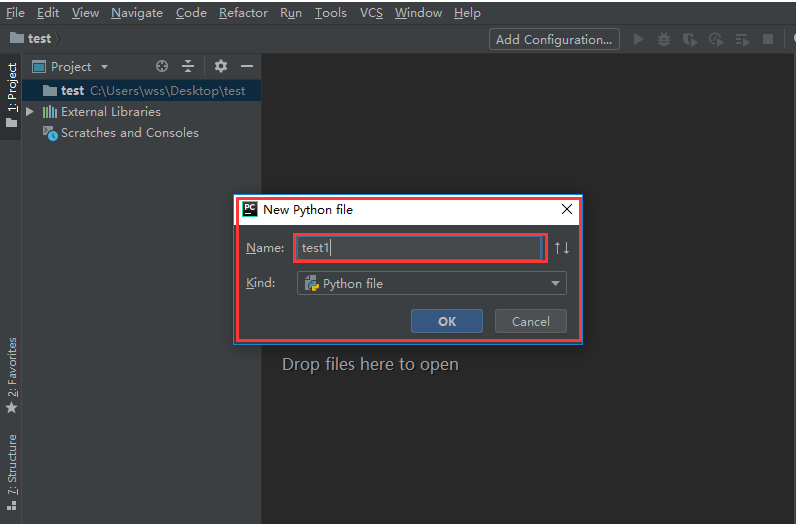
Task: Expand the External Libraries node
Action: 30,112
